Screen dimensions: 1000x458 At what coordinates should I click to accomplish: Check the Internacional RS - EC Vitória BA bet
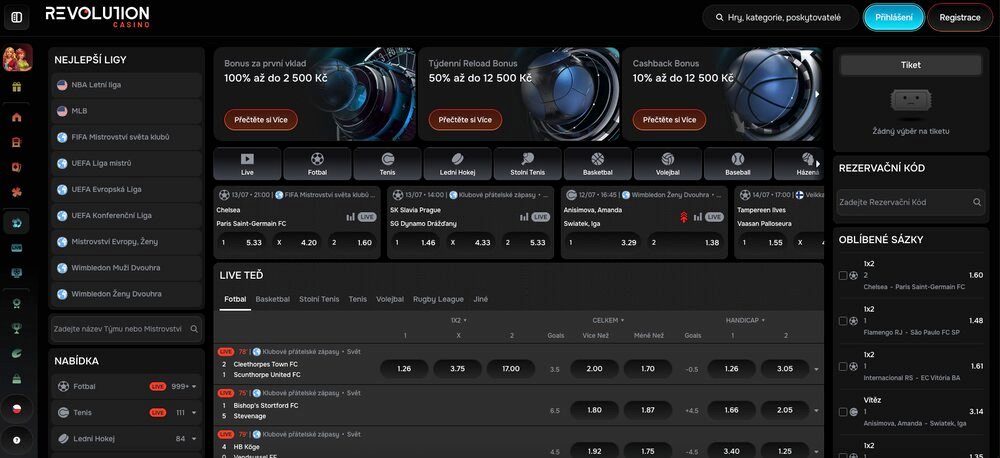point(843,366)
